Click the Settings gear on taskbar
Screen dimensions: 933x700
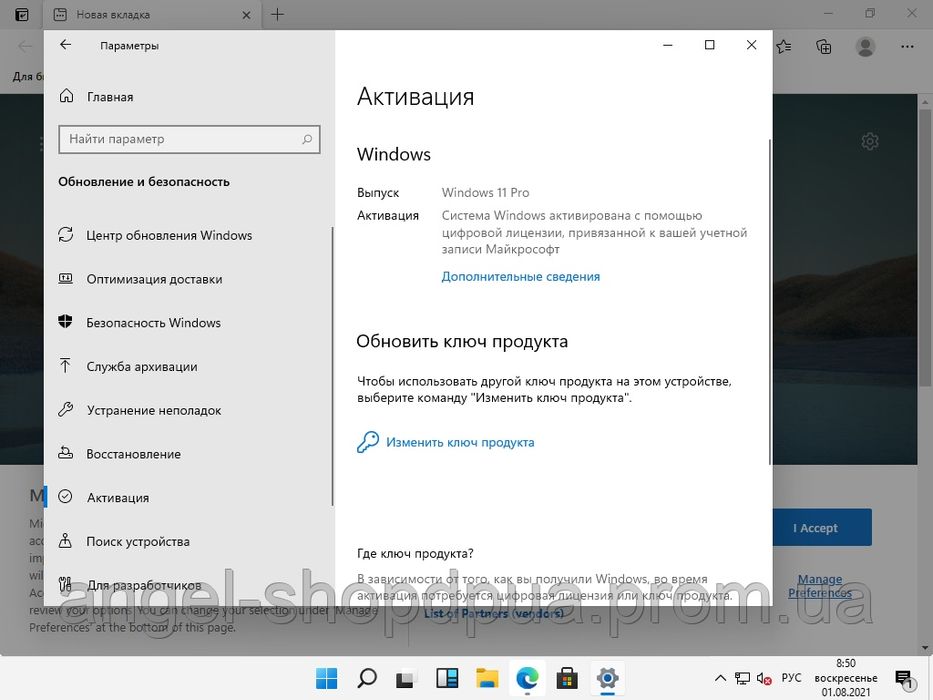click(607, 678)
